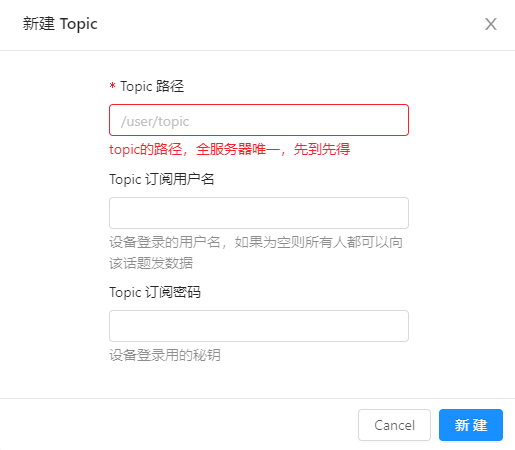This screenshot has width=515, height=450.
Task: Select the Topic 订阅密码 input box
Action: coord(259,326)
